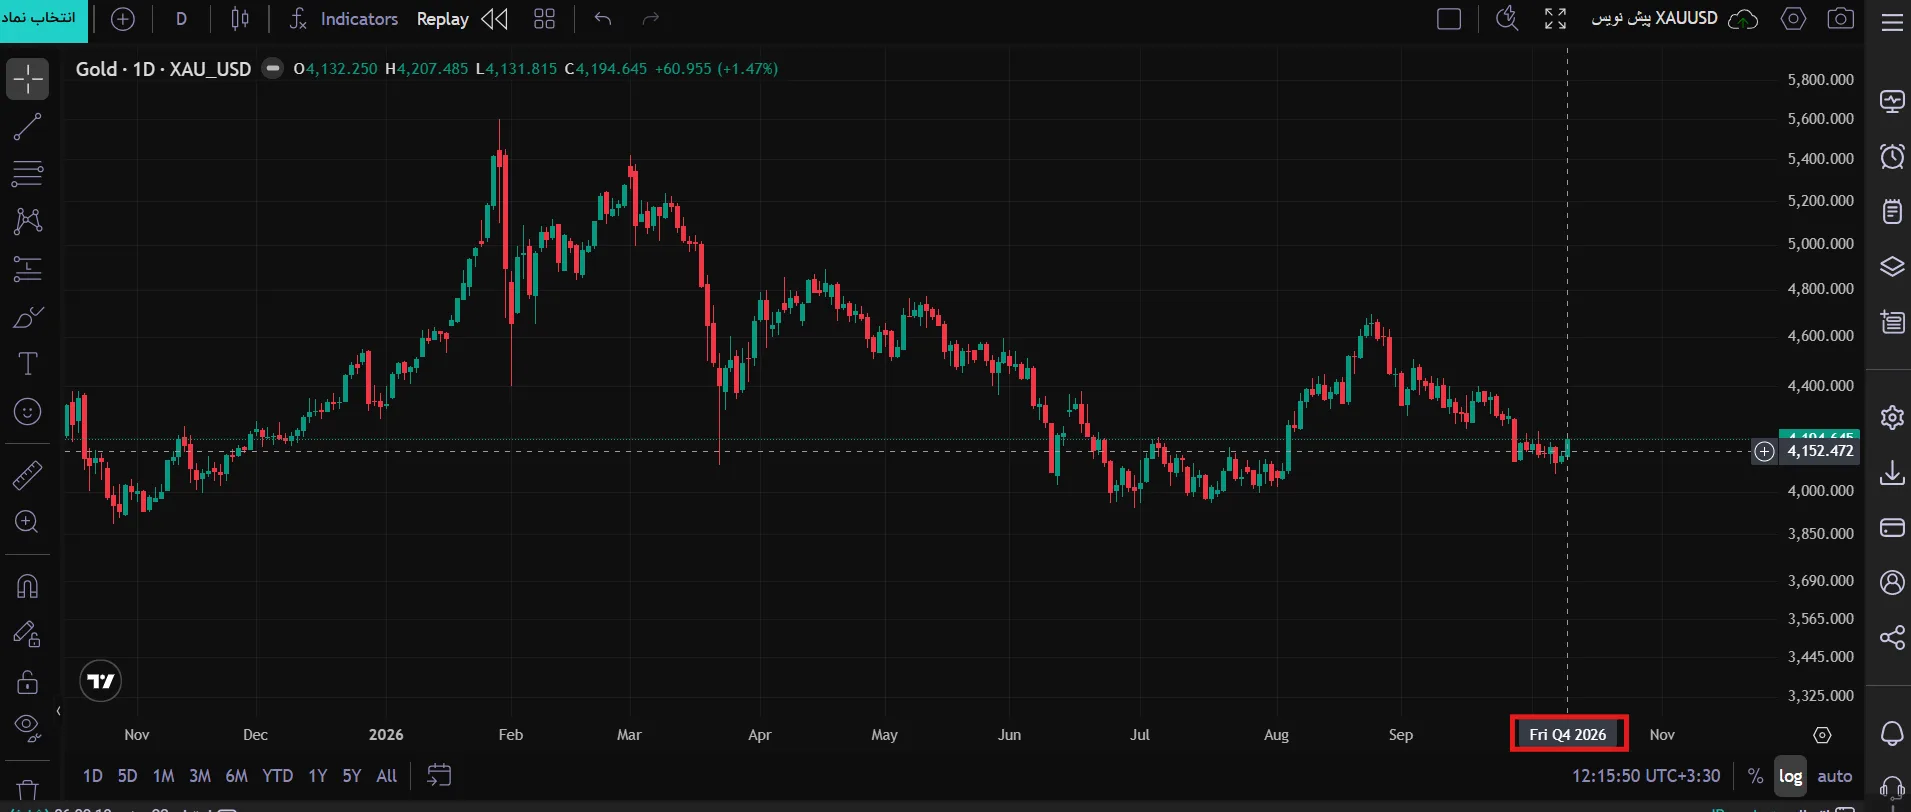The height and width of the screenshot is (812, 1911).
Task: Open the forecasting and measurement tools
Action: tap(28, 269)
